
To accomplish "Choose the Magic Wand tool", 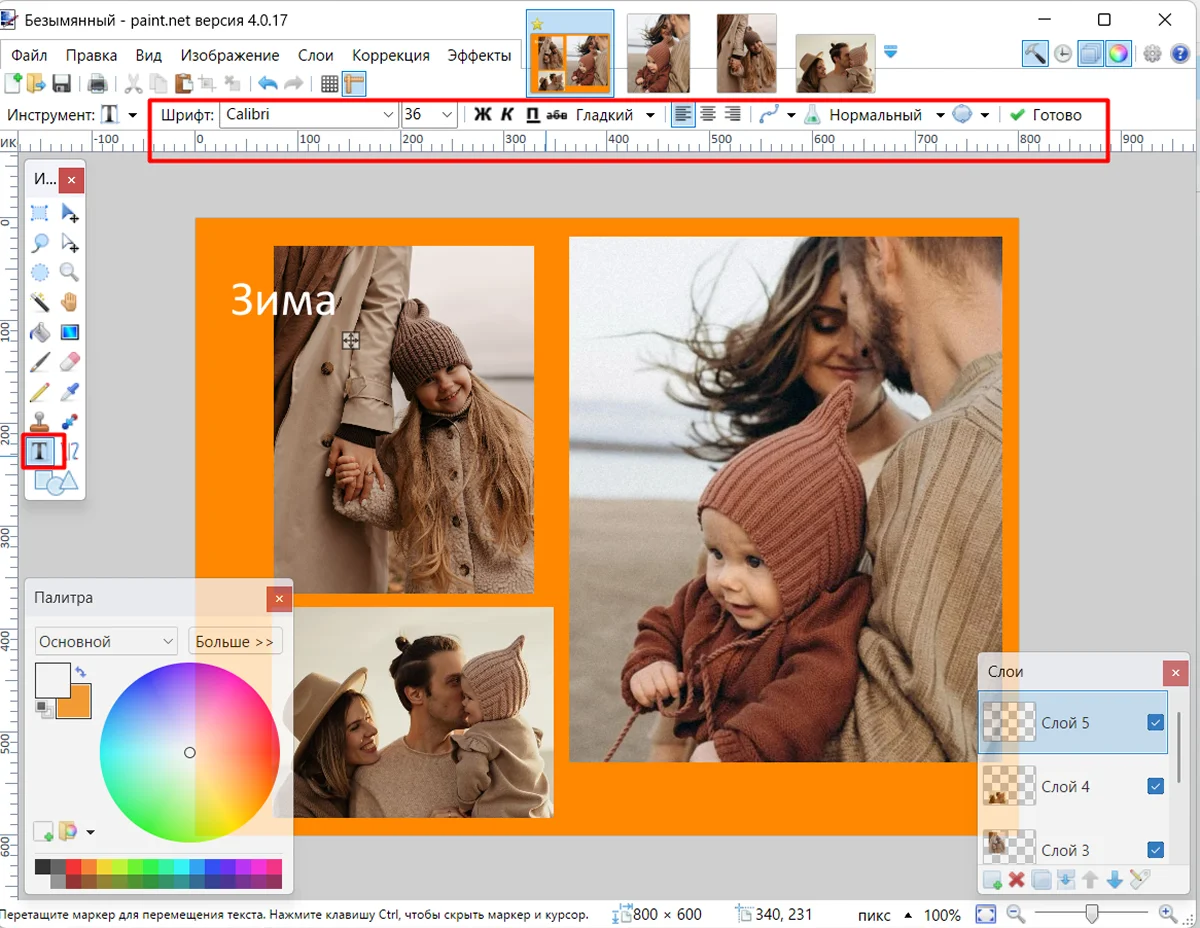I will [40, 302].
